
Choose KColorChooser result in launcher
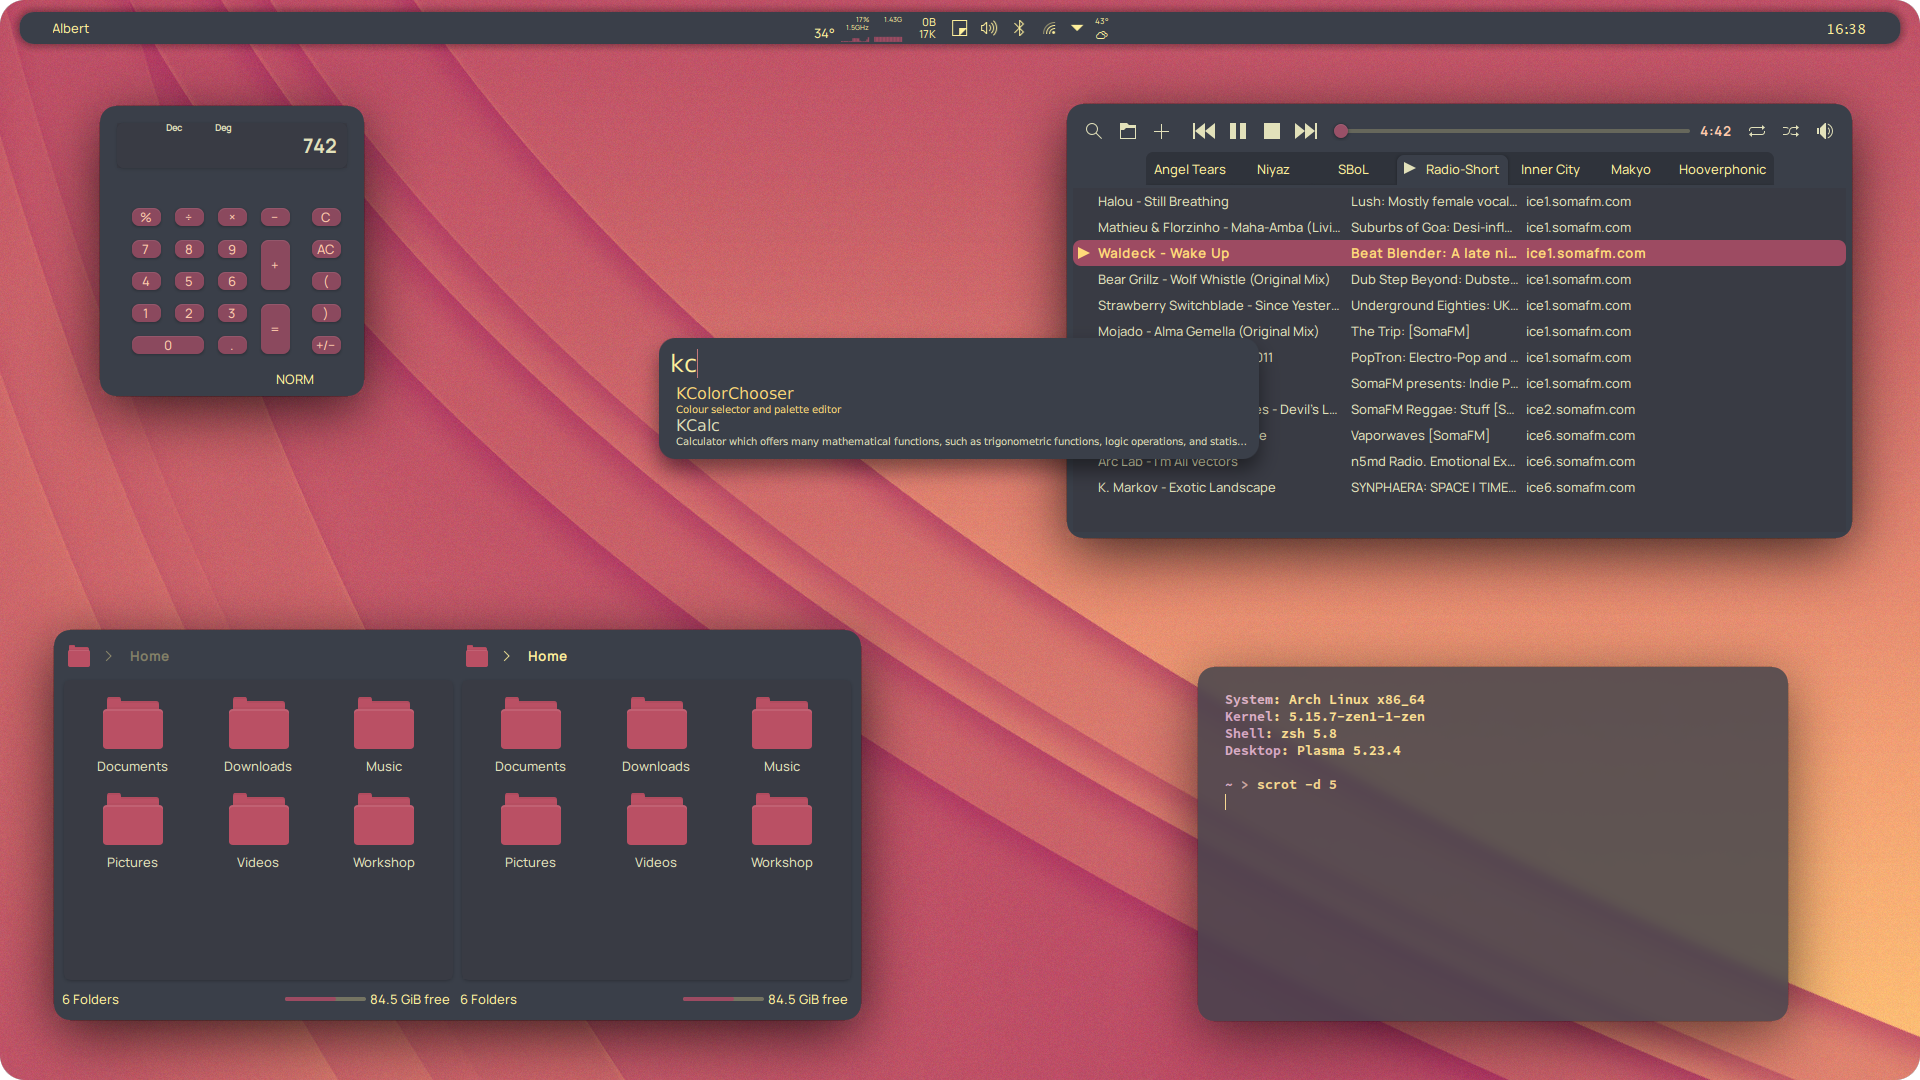[958, 400]
